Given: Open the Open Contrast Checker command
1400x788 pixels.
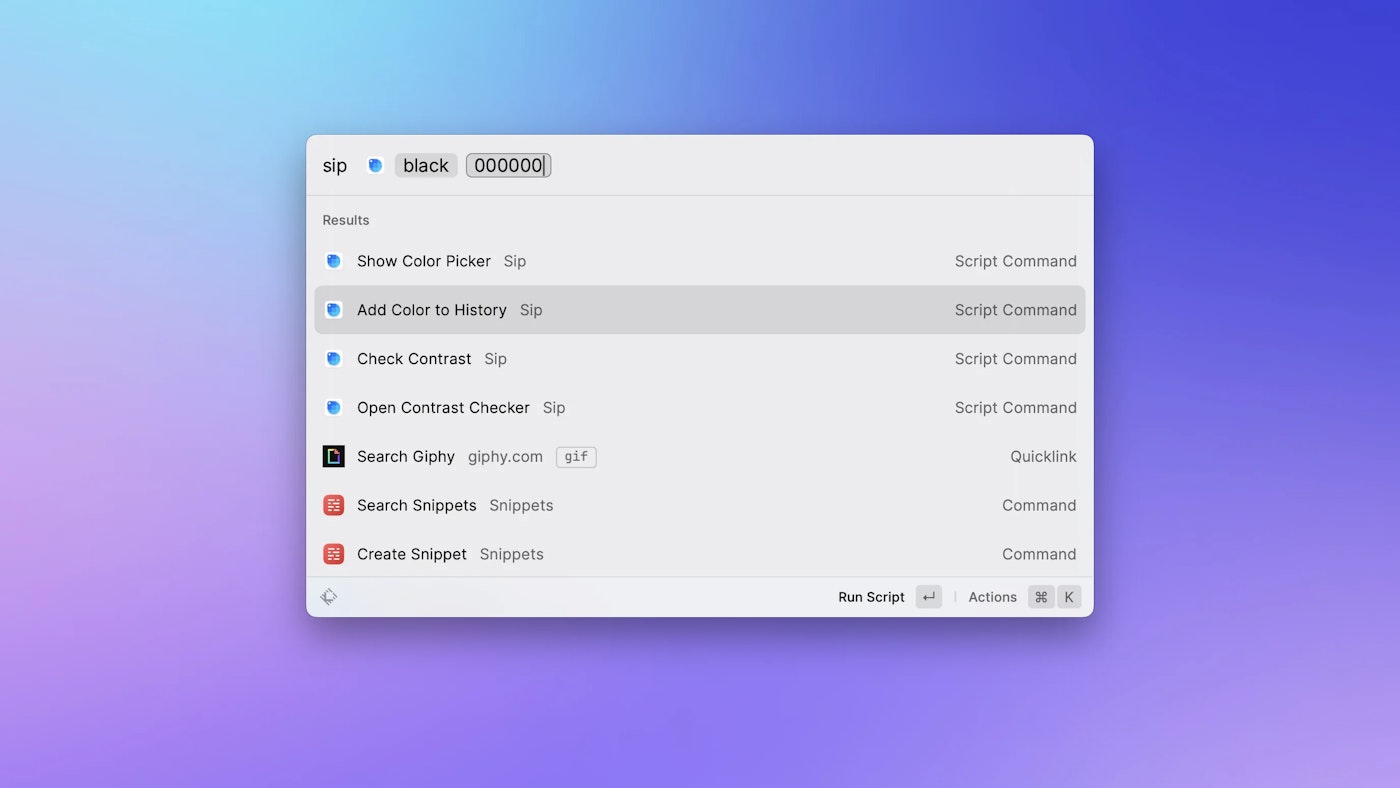Looking at the screenshot, I should point(700,408).
